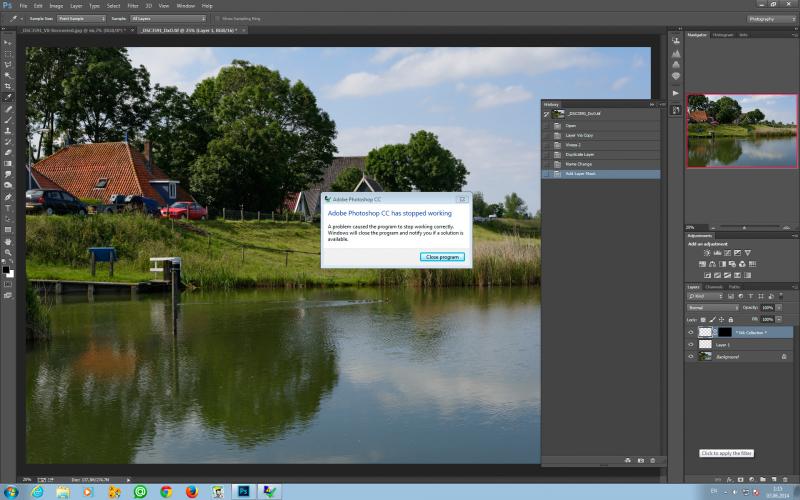Open the Adjustments panel menu
This screenshot has width=800, height=500.
[x=794, y=236]
